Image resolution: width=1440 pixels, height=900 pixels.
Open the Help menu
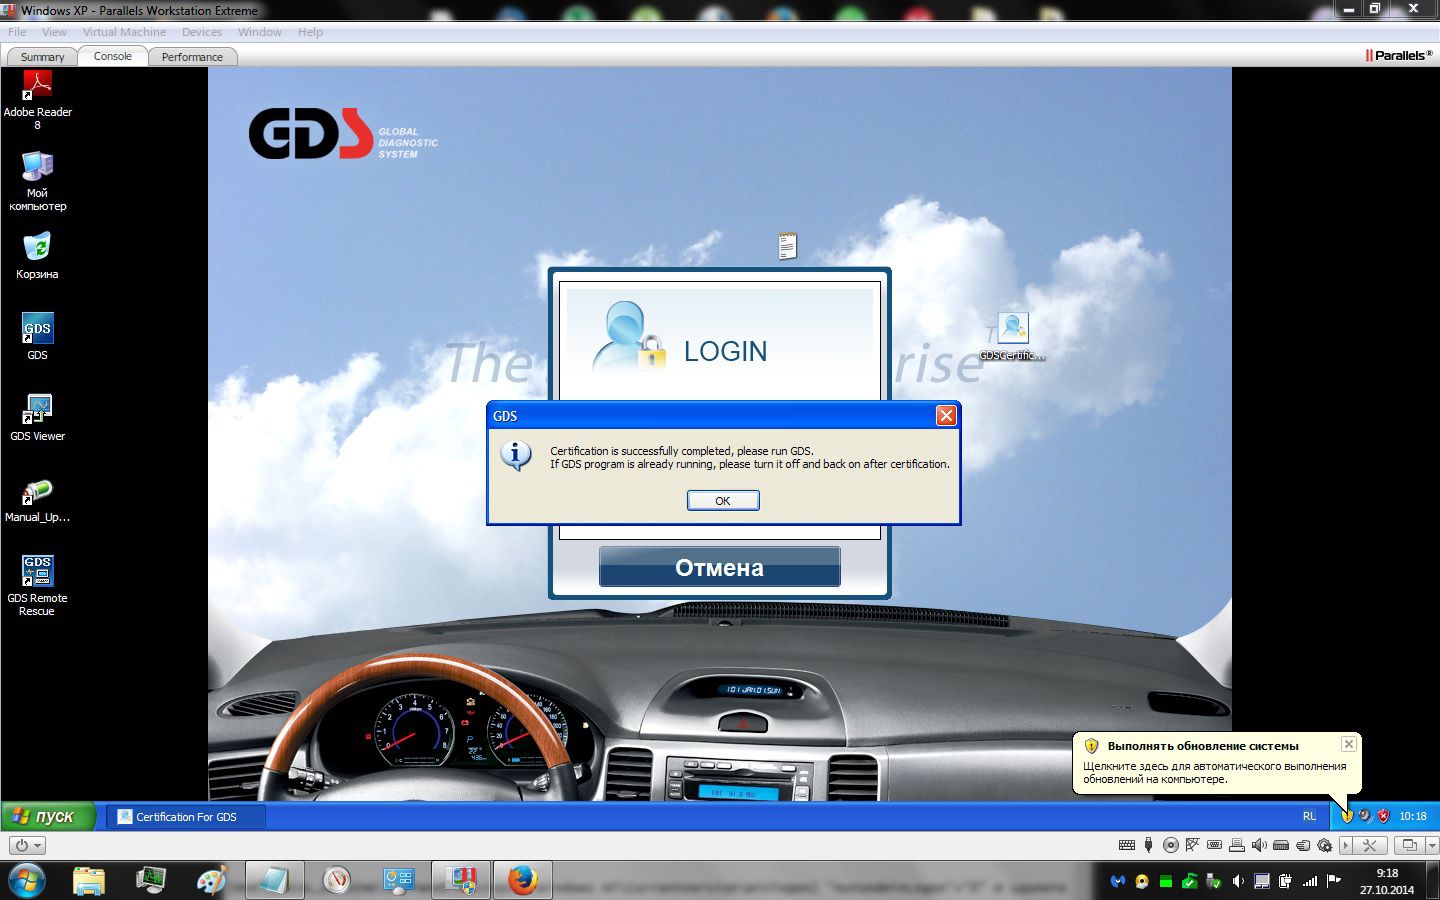coord(310,32)
